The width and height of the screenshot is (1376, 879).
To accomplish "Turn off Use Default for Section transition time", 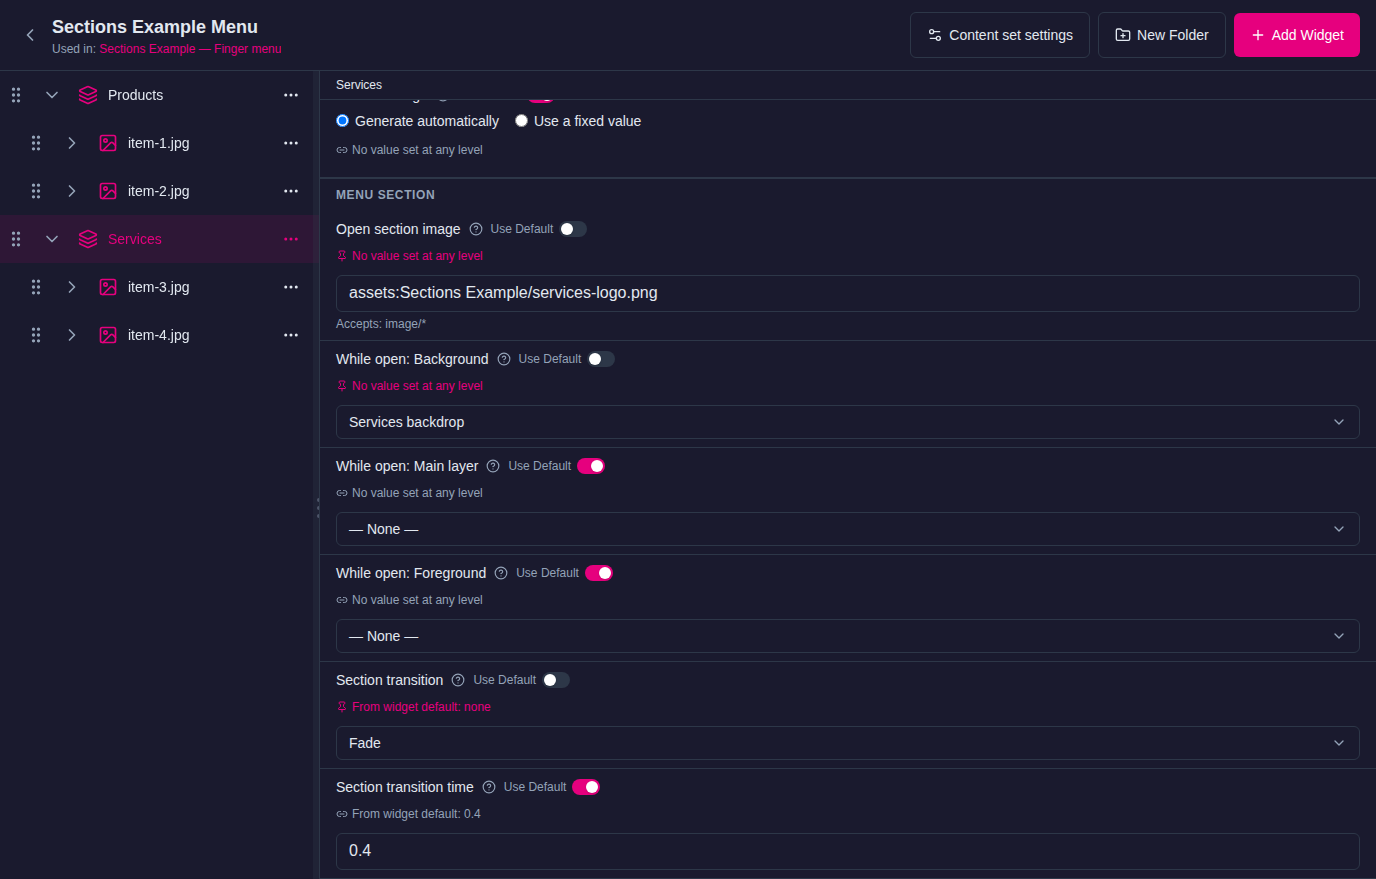I will tap(586, 787).
